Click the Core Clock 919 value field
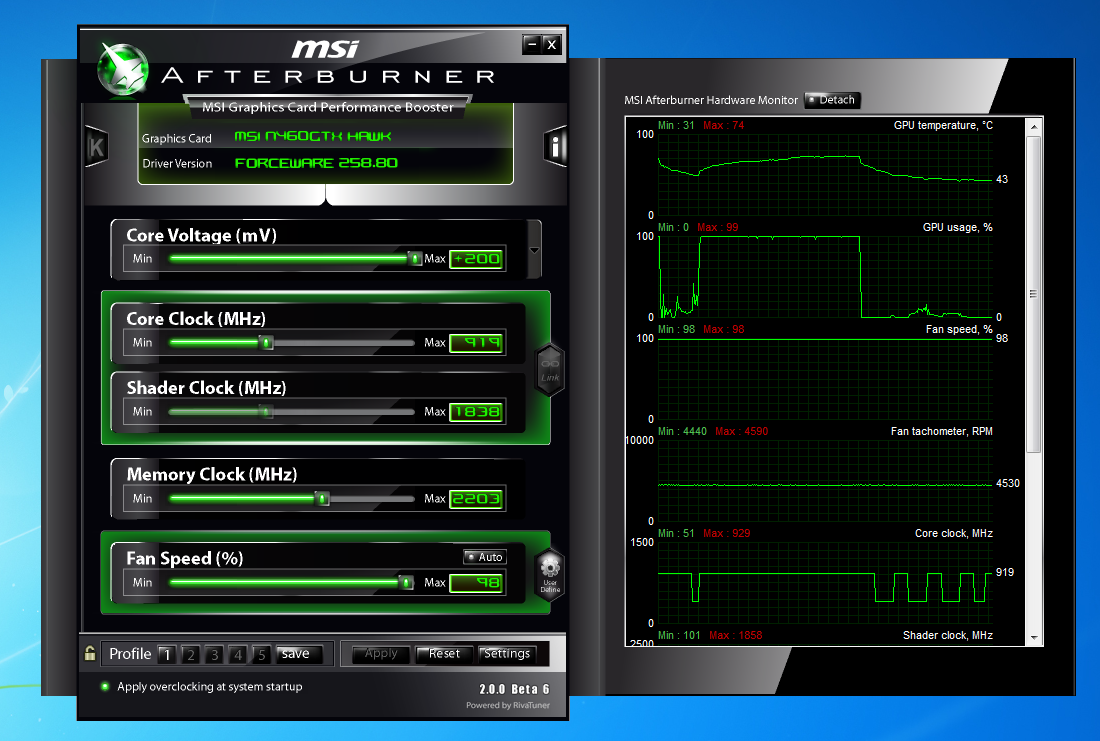The height and width of the screenshot is (741, 1100). click(476, 342)
